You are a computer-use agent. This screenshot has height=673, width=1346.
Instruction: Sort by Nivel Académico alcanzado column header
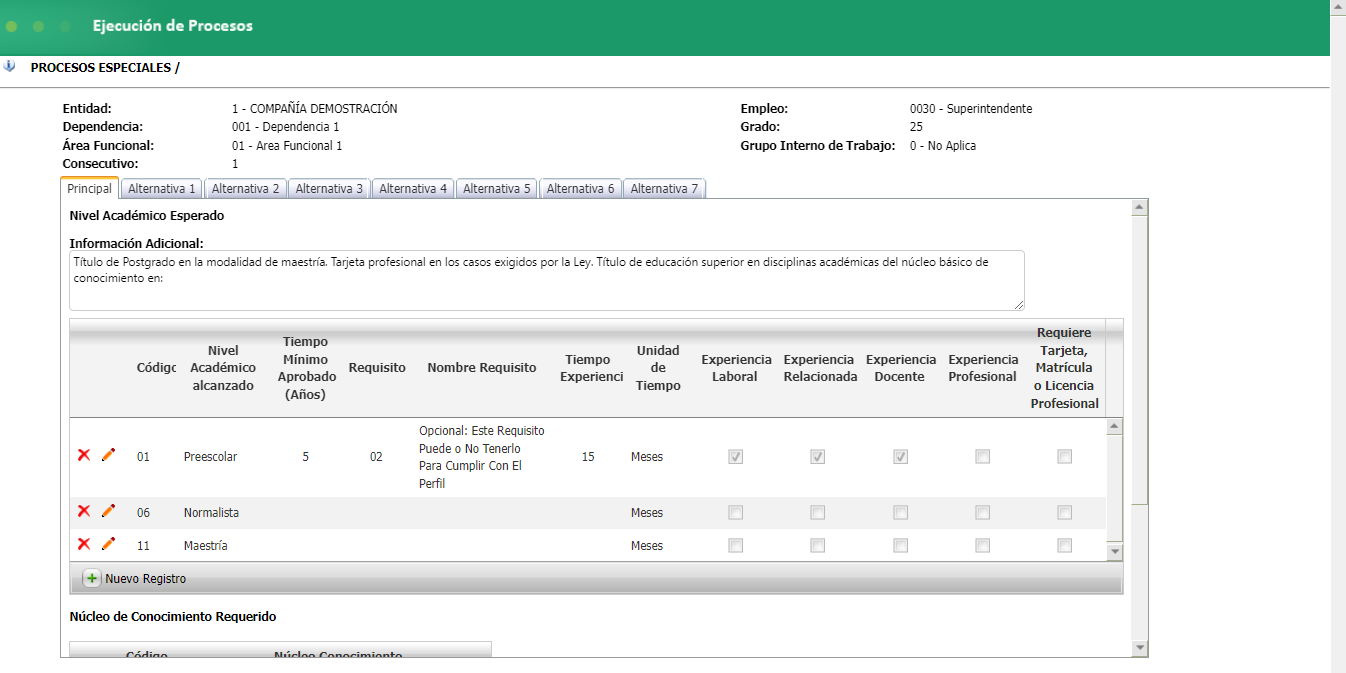[x=223, y=368]
